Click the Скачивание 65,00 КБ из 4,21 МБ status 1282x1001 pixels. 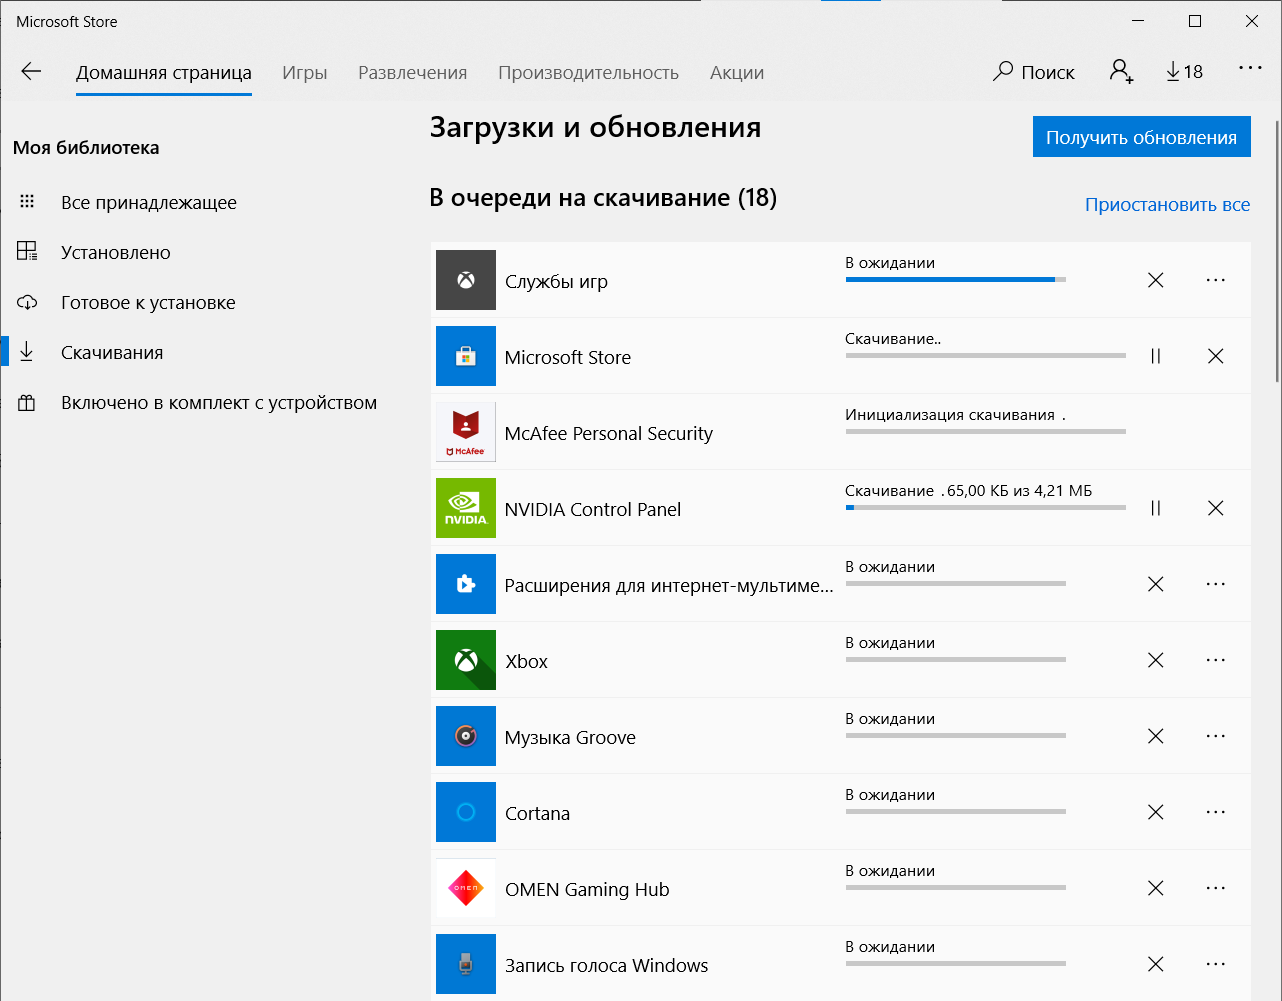coord(968,491)
